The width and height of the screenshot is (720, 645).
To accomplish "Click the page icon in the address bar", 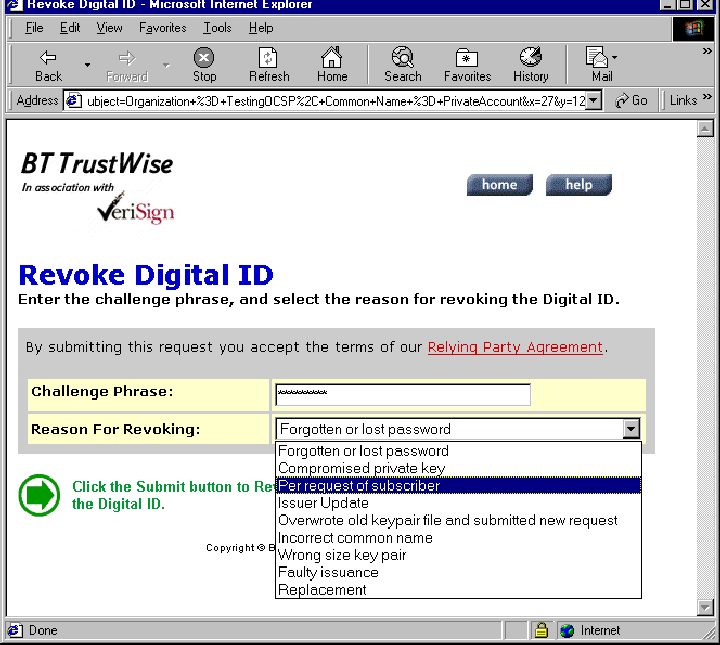I will pos(74,101).
